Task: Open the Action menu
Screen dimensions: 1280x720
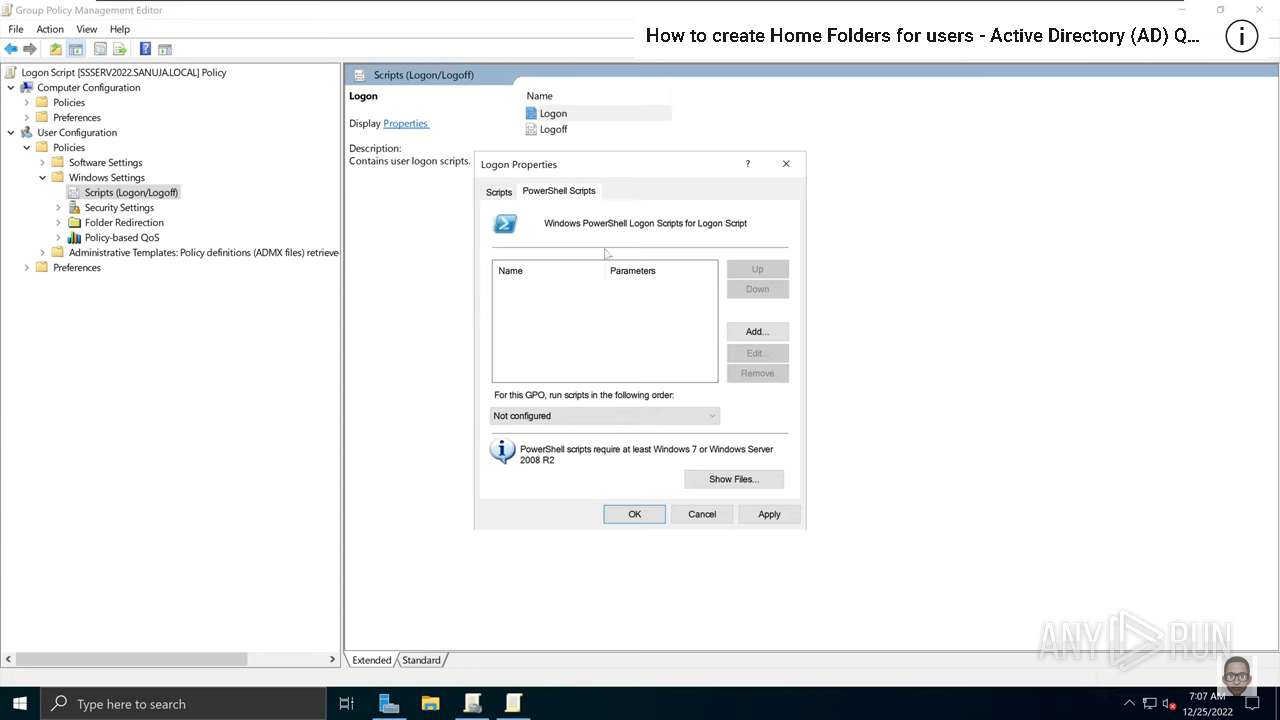Action: tap(50, 29)
